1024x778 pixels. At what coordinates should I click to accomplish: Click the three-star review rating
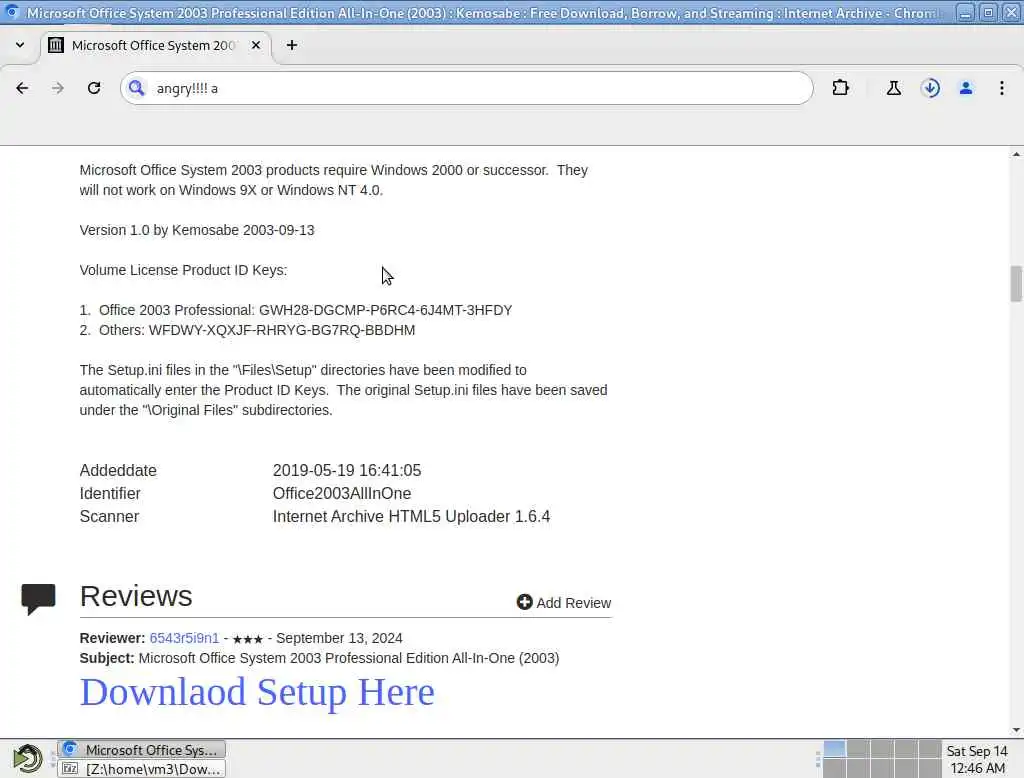(248, 639)
